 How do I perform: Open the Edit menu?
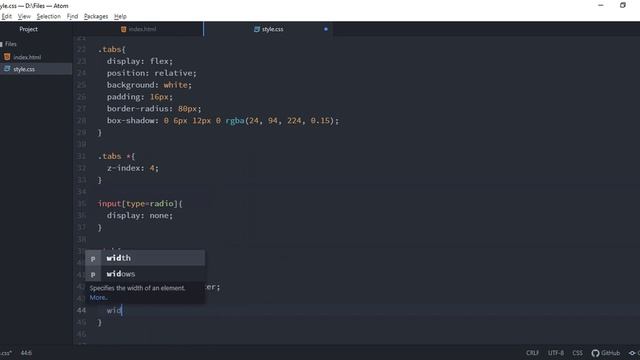pyautogui.click(x=7, y=16)
